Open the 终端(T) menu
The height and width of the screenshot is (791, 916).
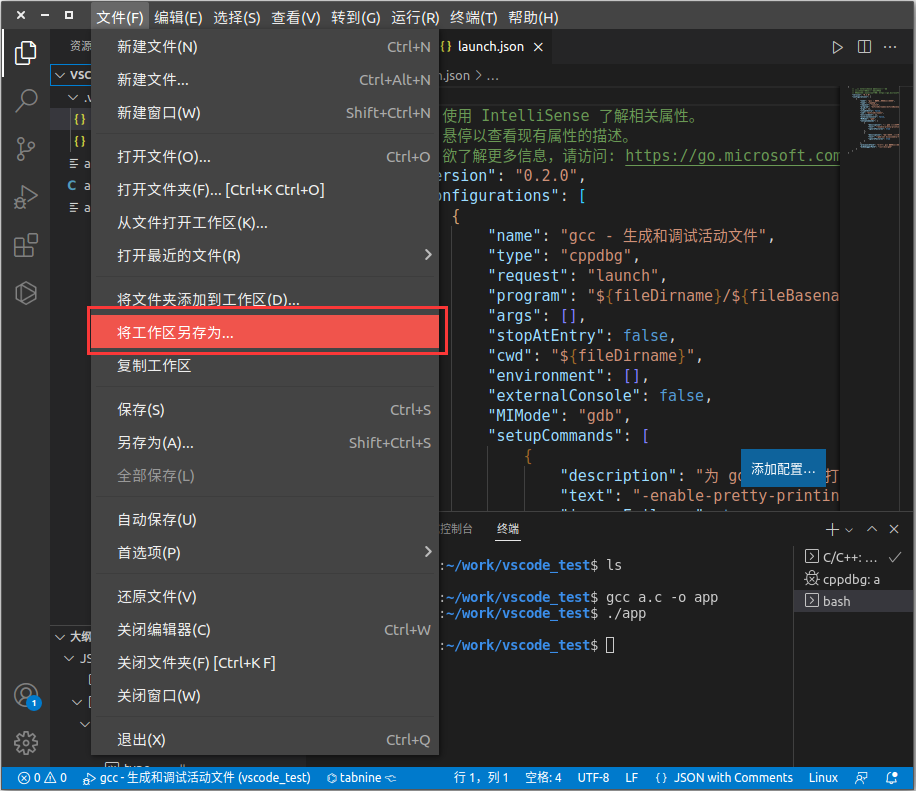(473, 18)
